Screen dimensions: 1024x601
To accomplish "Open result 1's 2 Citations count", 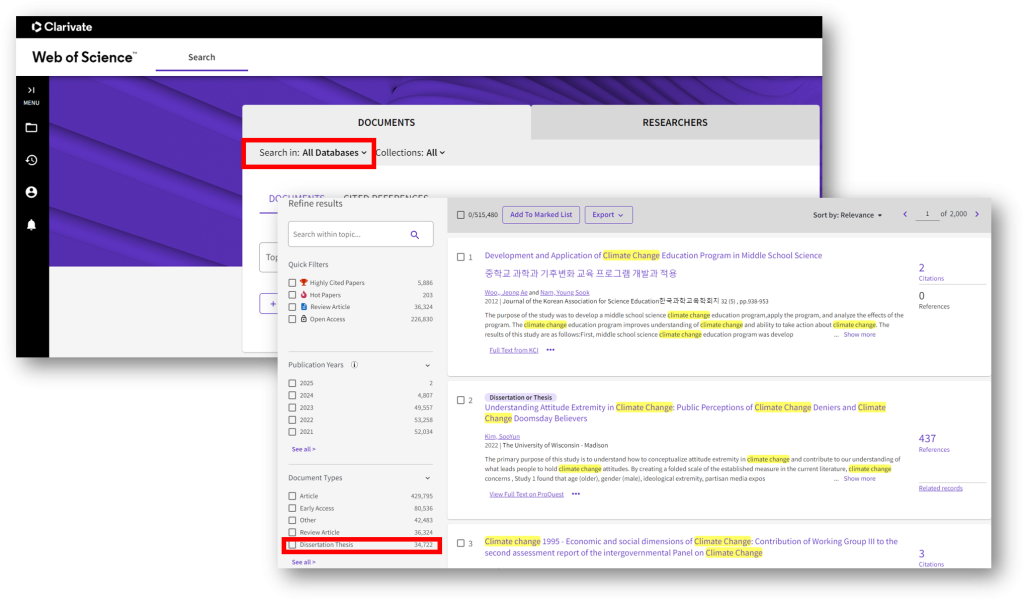I will tap(921, 268).
